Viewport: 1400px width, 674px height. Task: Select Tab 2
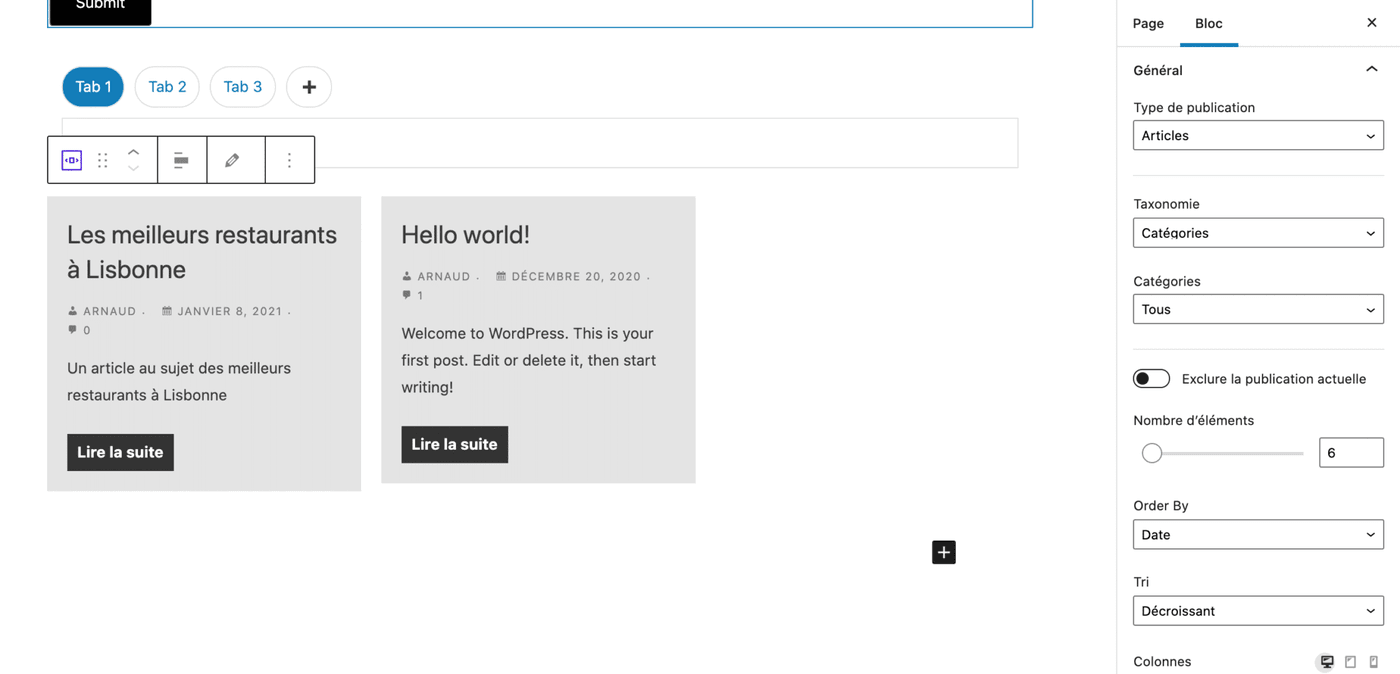[167, 87]
